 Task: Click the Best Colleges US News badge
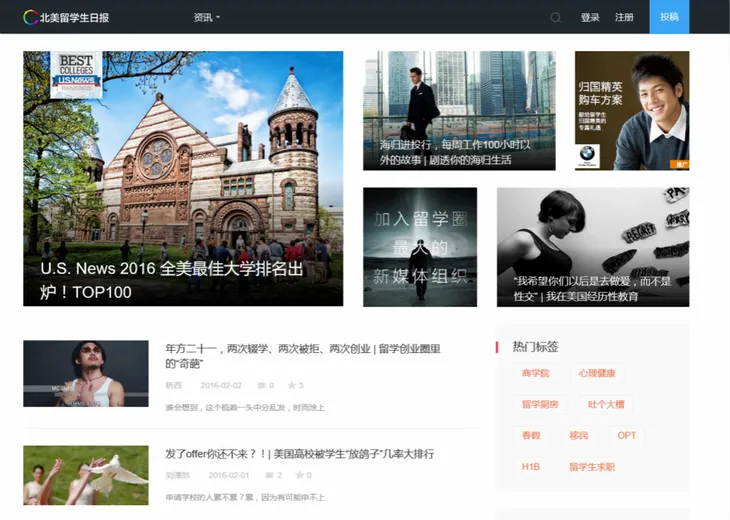click(x=76, y=74)
